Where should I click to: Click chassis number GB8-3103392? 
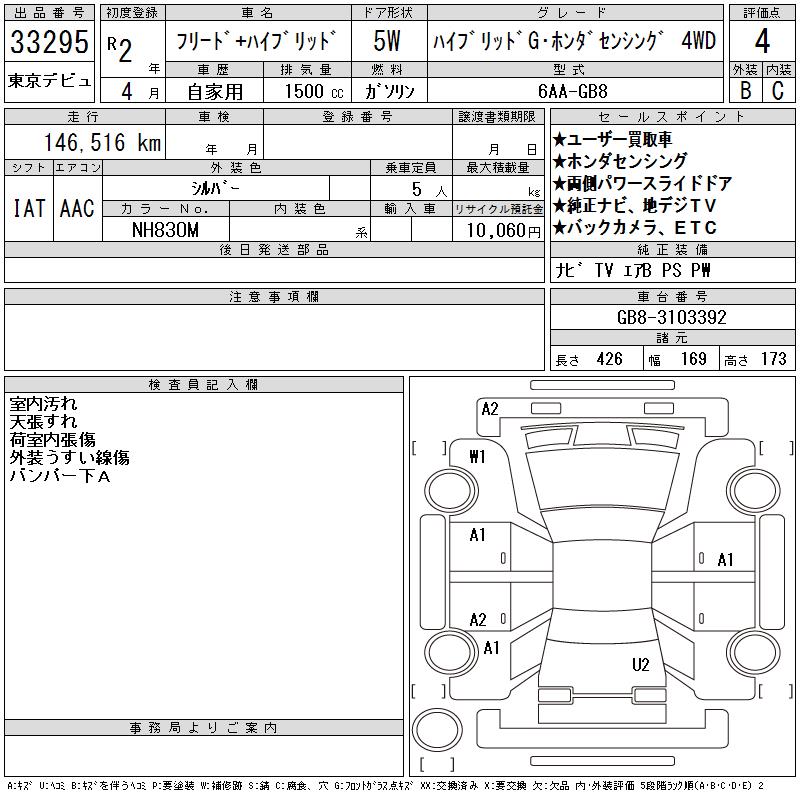(x=671, y=317)
